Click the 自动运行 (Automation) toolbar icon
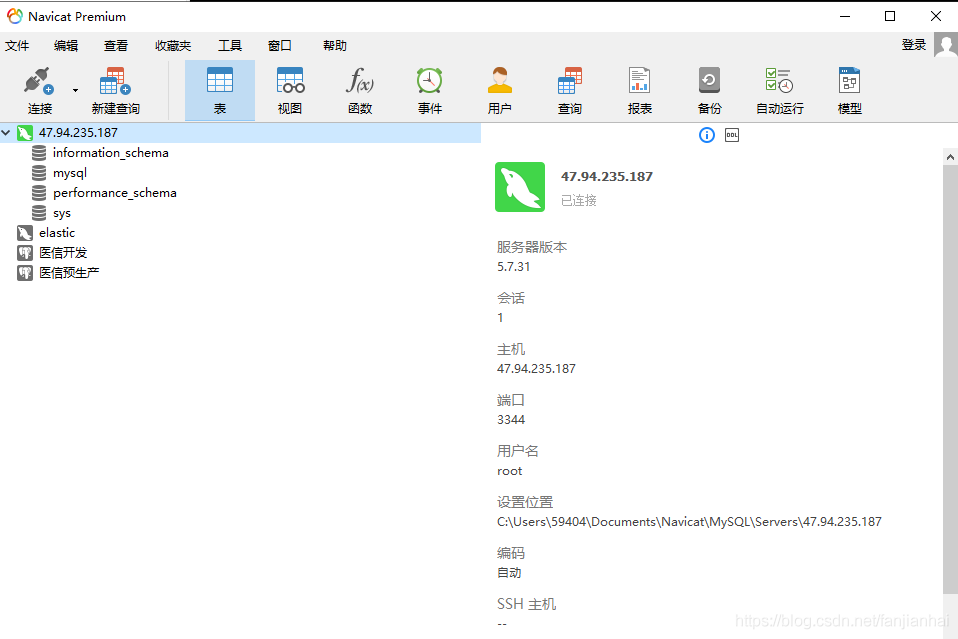This screenshot has height=639, width=958. pos(779,88)
